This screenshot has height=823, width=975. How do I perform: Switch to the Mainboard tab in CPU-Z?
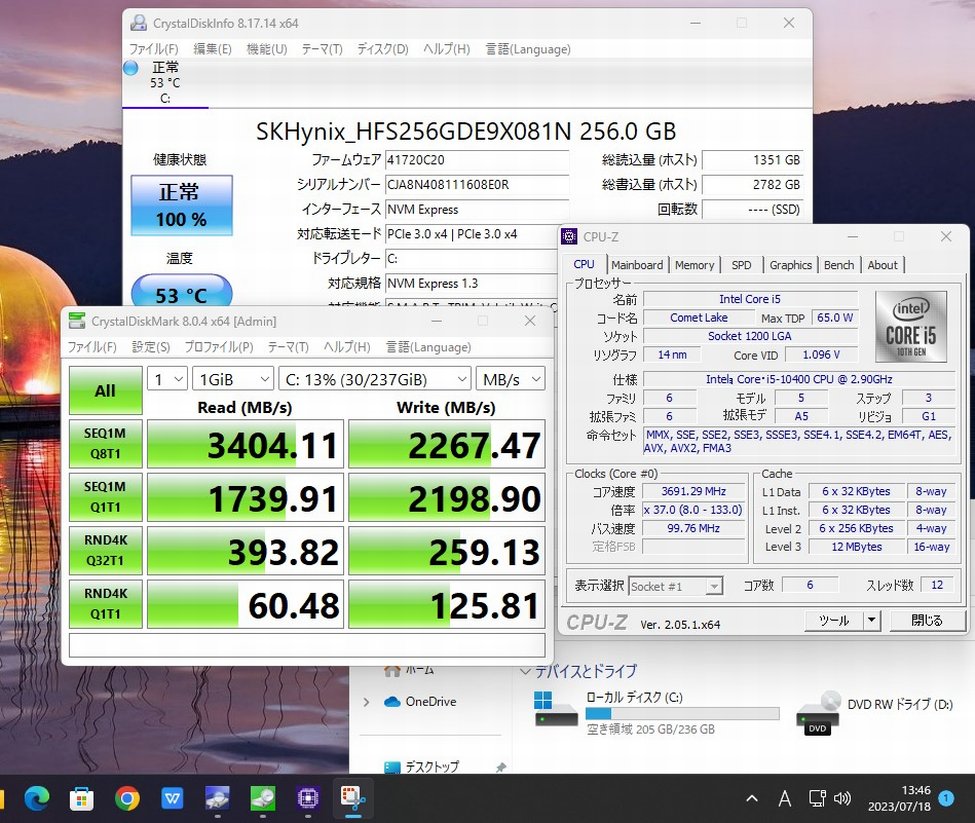click(x=637, y=265)
